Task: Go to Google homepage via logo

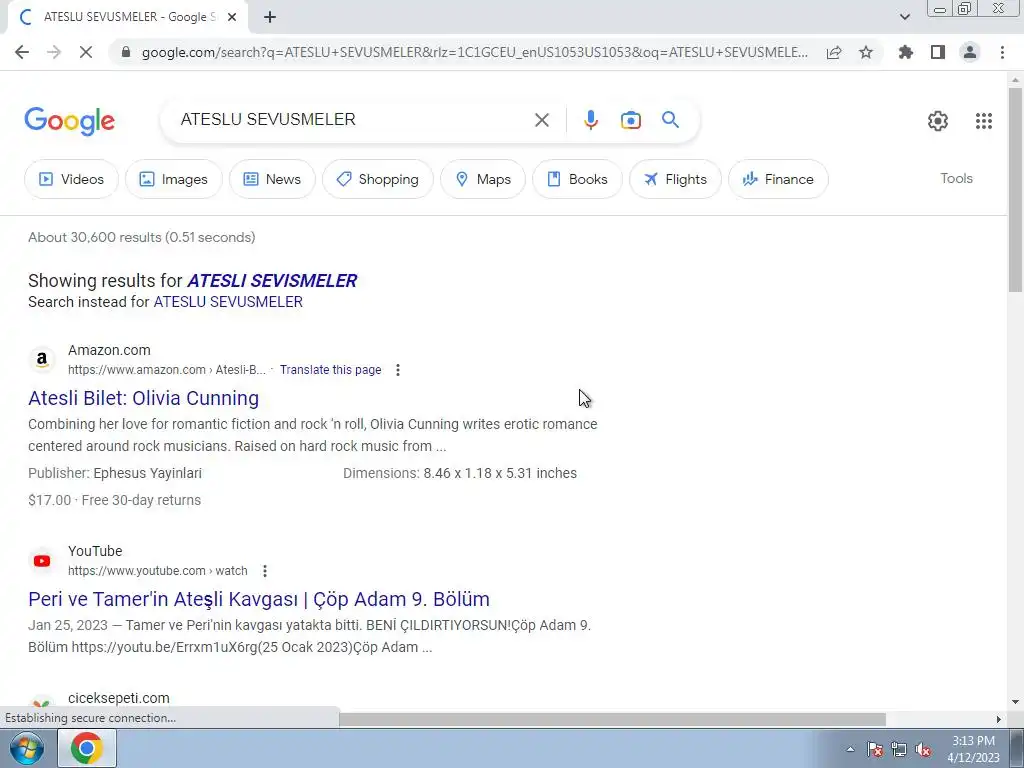Action: [69, 121]
